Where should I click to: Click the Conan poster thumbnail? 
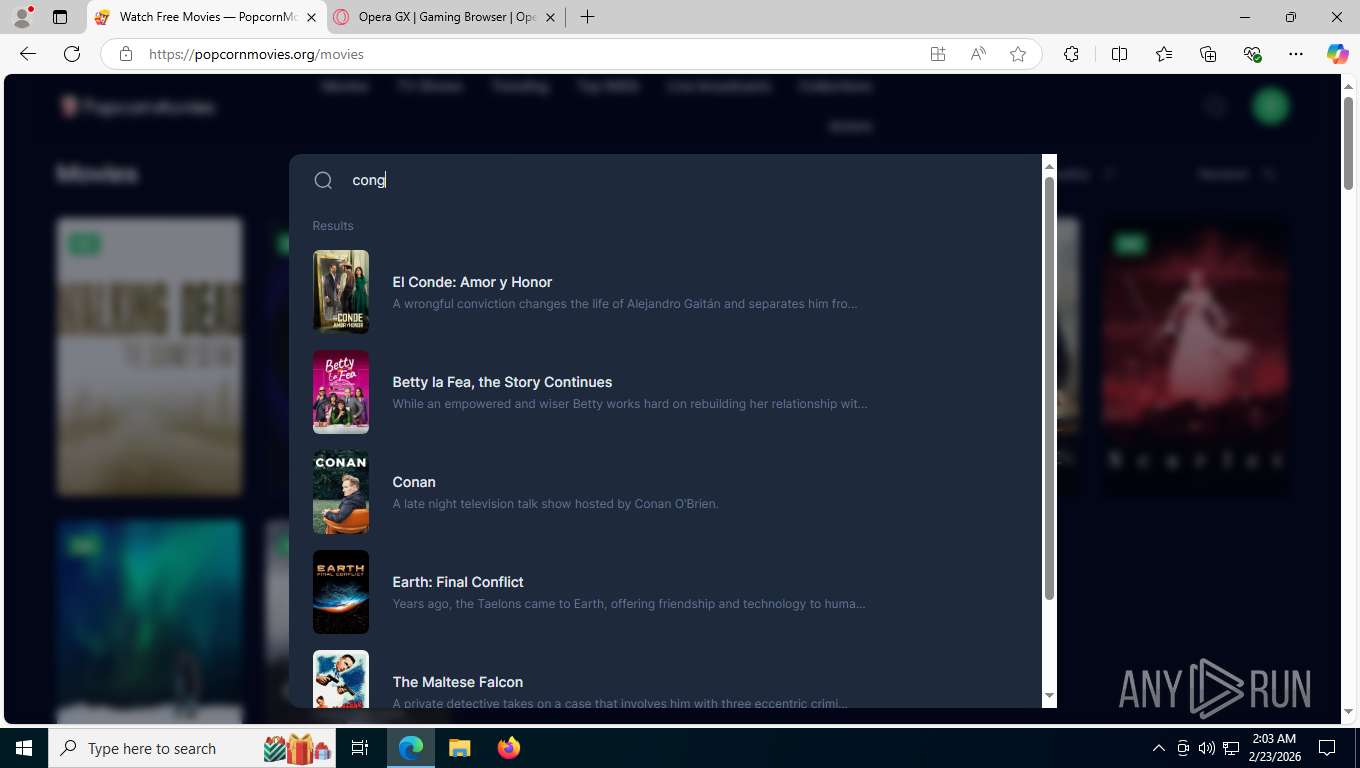[341, 492]
